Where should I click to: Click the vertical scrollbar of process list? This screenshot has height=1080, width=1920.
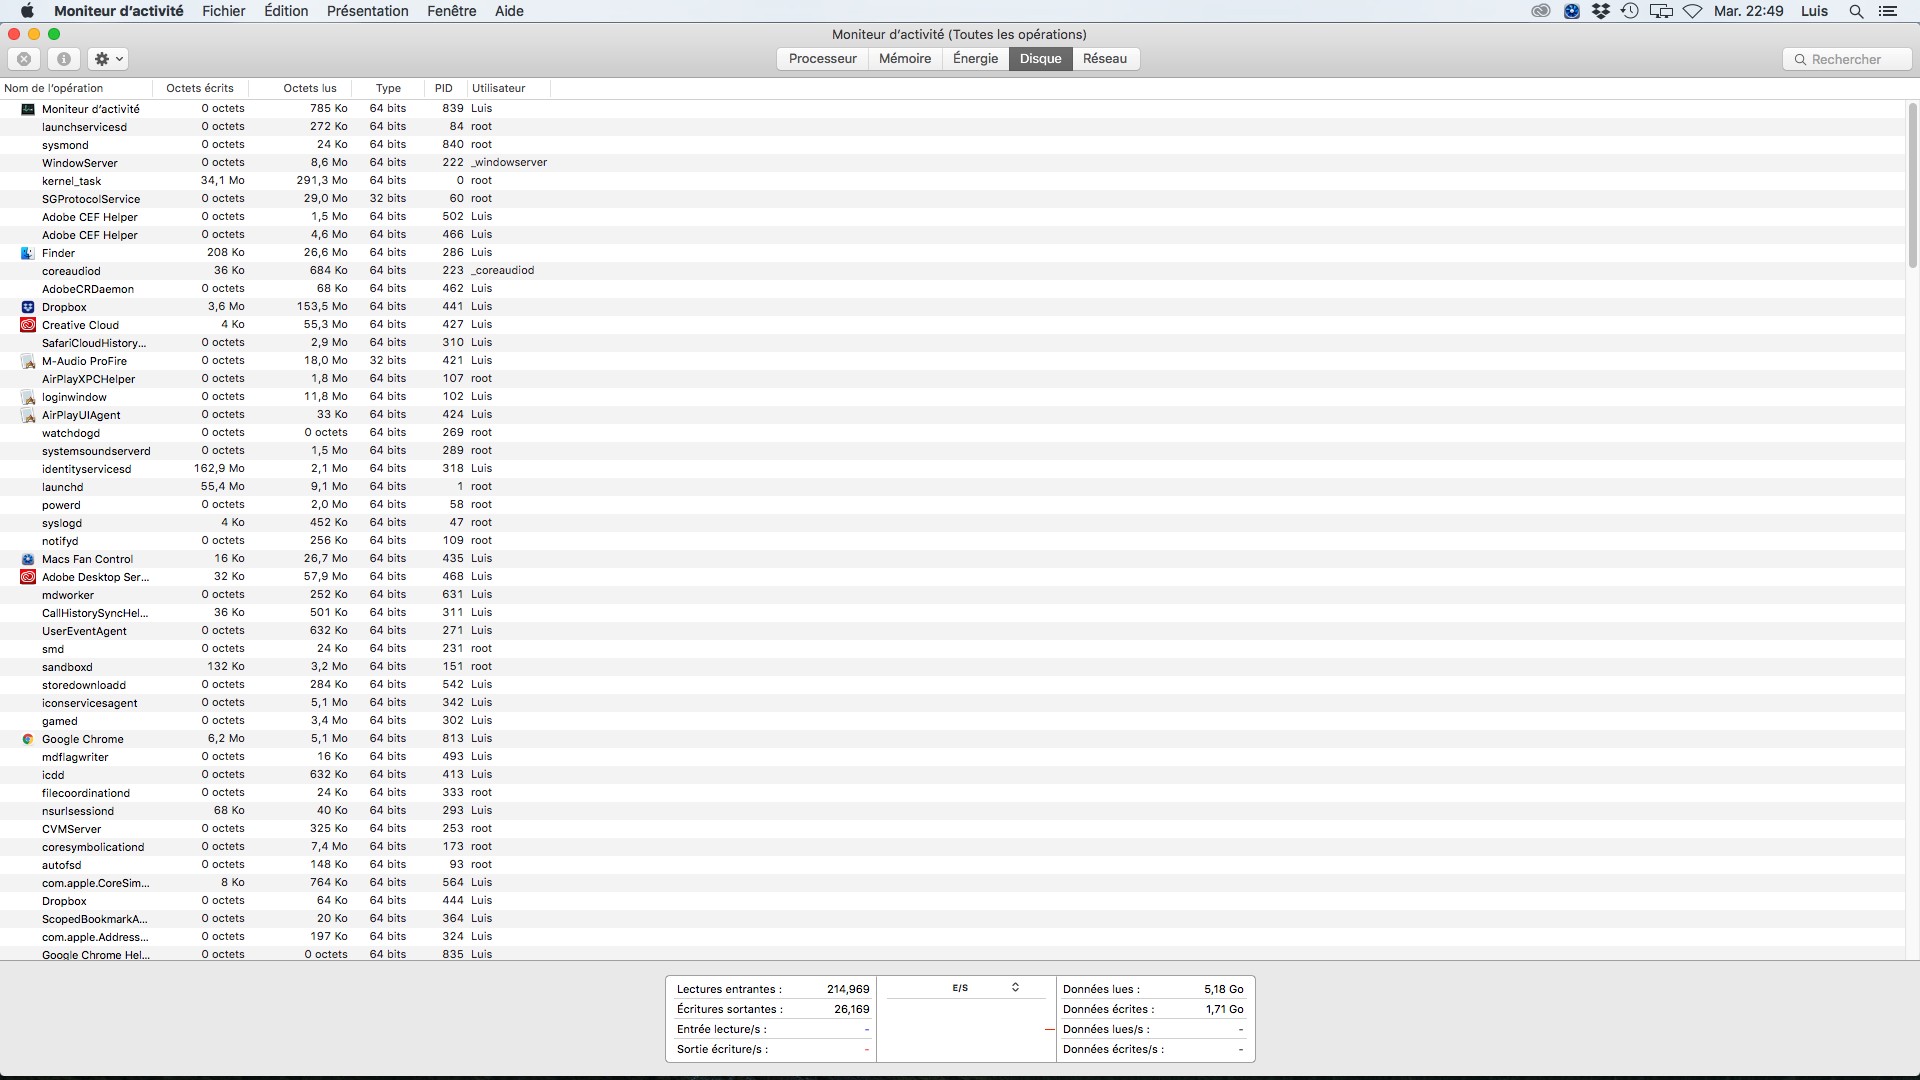coord(1912,185)
